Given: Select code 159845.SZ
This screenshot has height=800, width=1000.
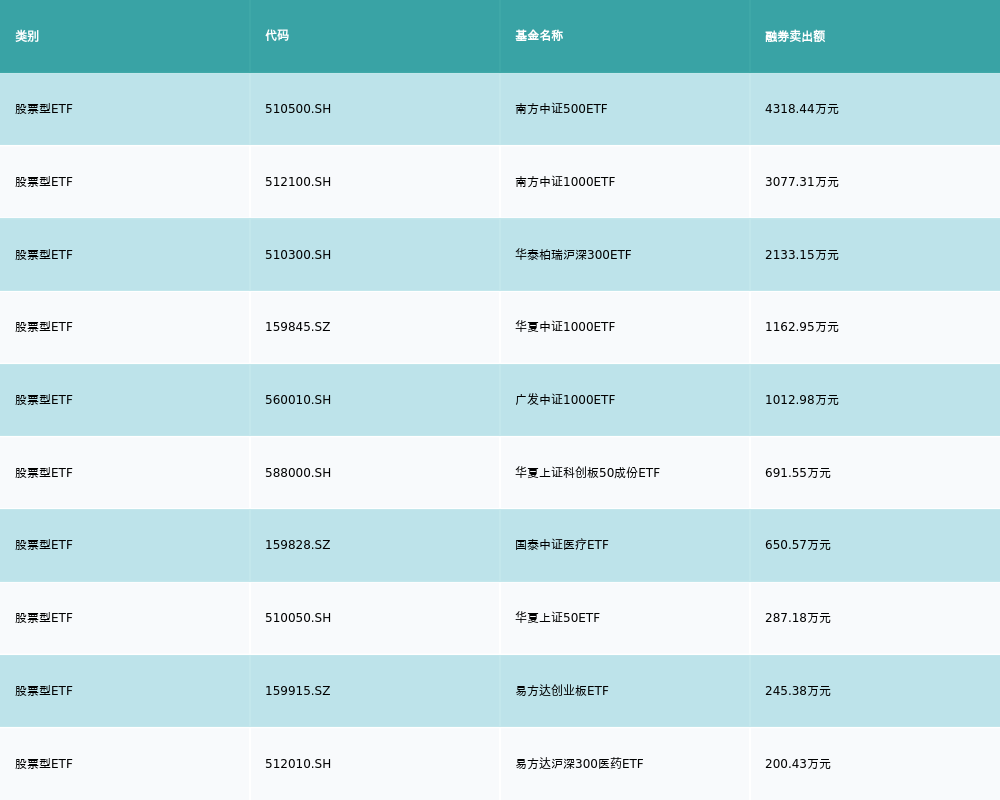Looking at the screenshot, I should (297, 327).
